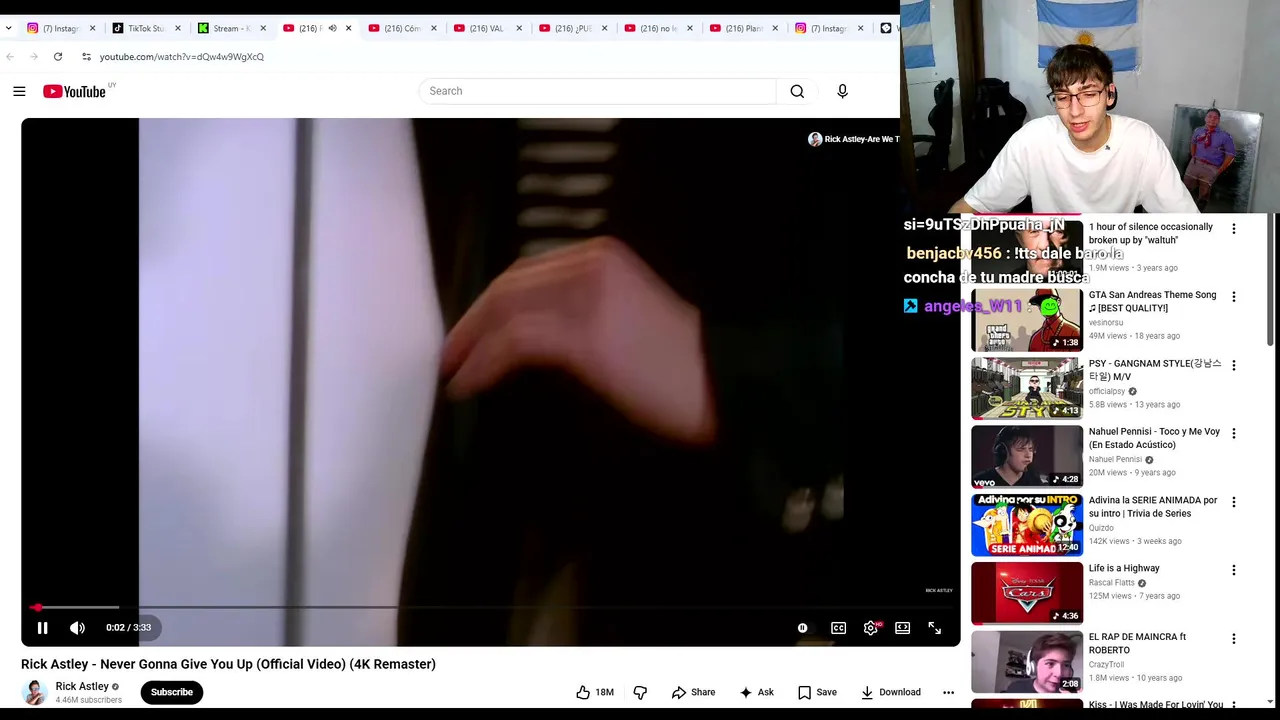Open the more actions ellipsis below the video
1280x720 pixels.
coord(948,692)
